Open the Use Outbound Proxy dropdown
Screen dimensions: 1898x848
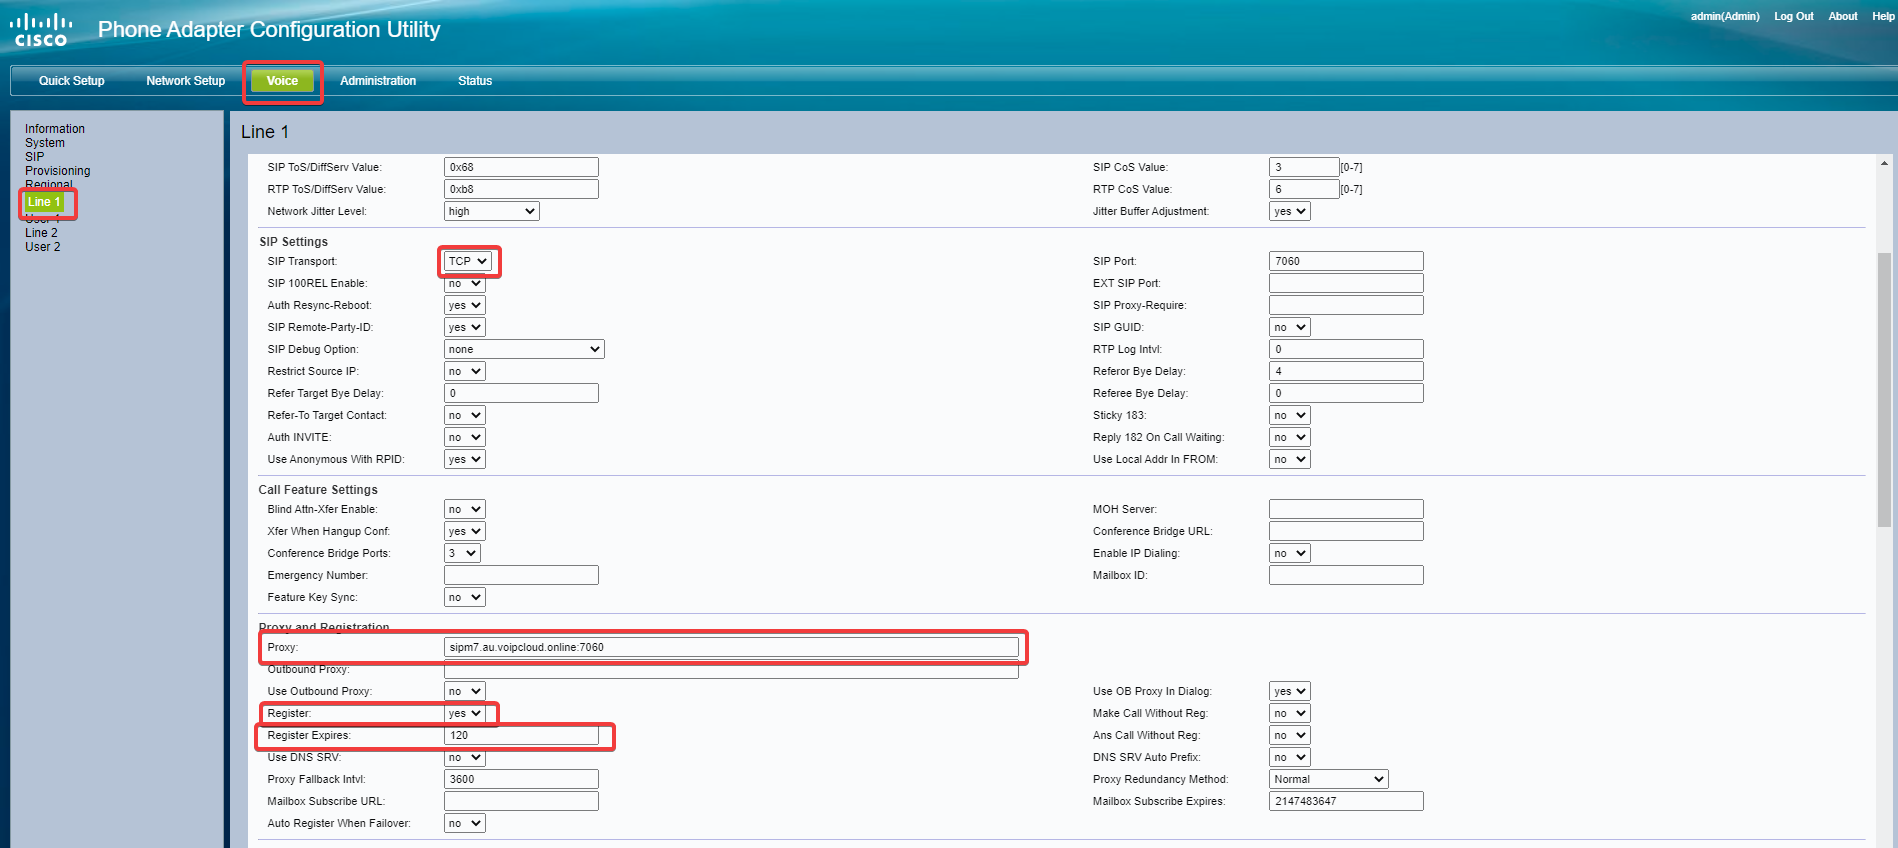464,691
